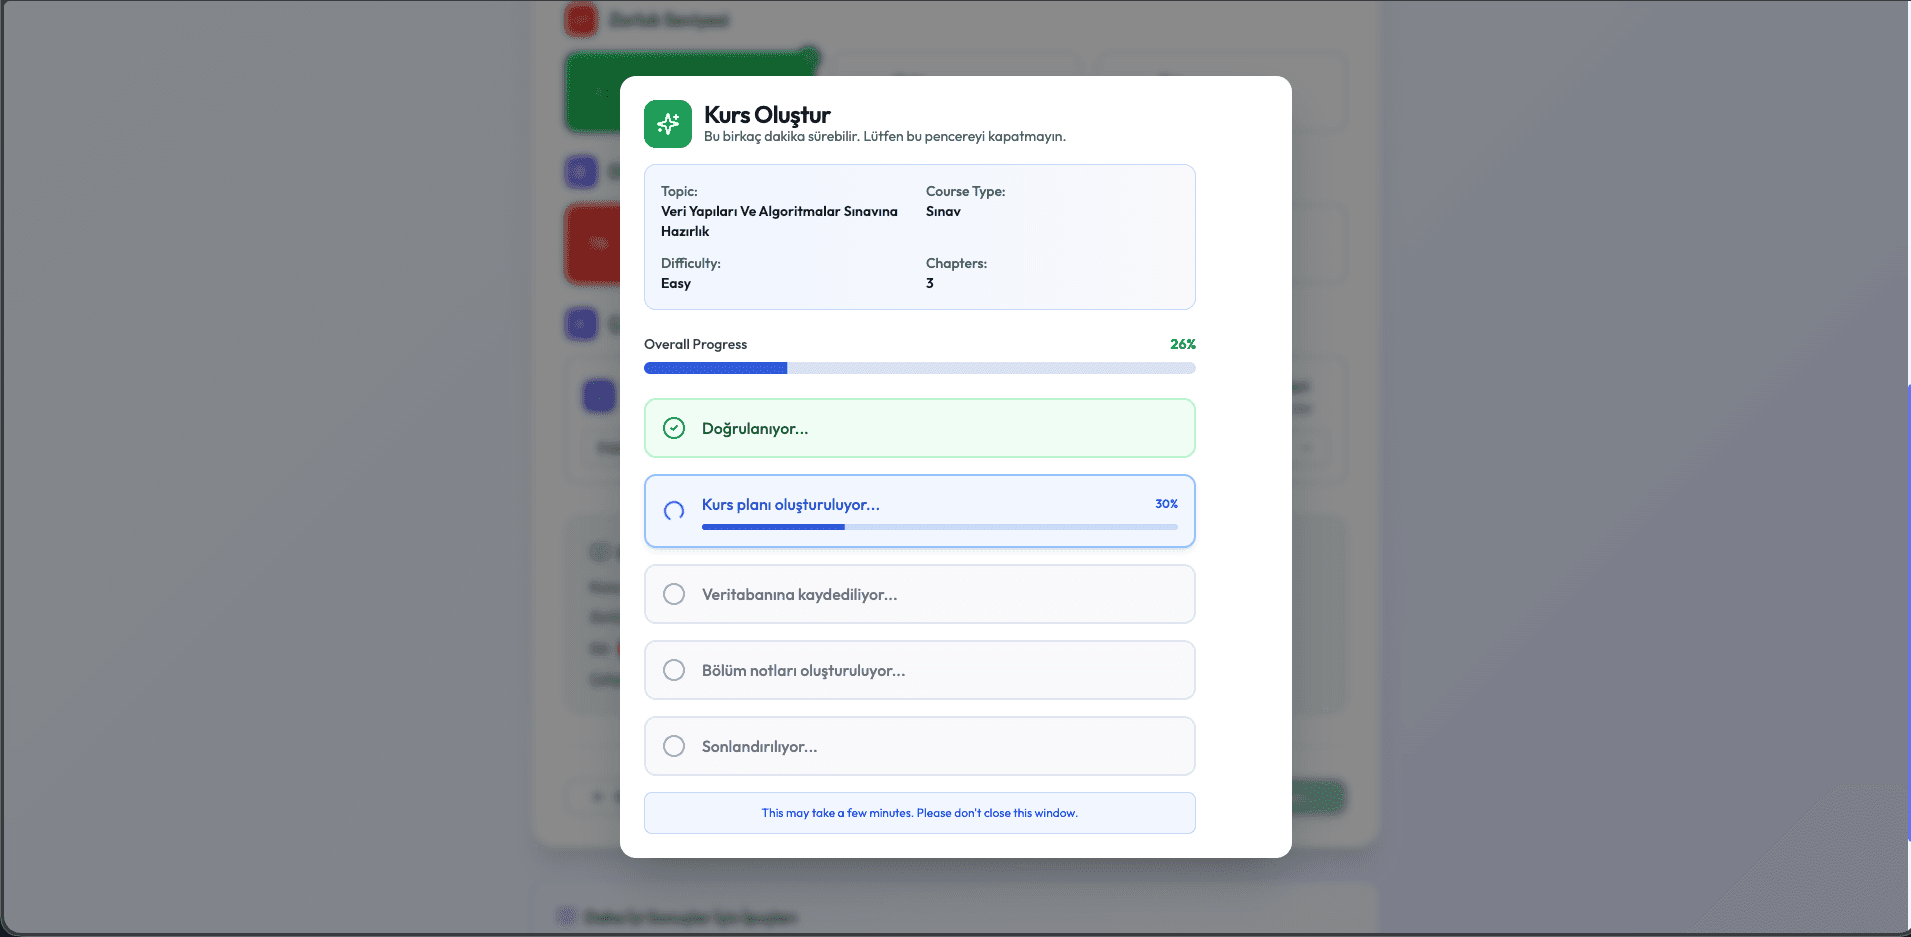Click the Bölüm notları oluşturuluyor step label text
The image size is (1911, 937).
[x=803, y=671]
